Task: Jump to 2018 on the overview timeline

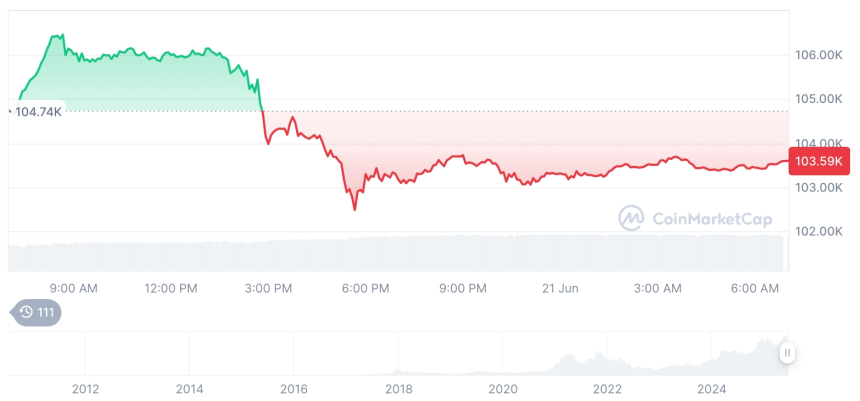Action: coord(398,388)
